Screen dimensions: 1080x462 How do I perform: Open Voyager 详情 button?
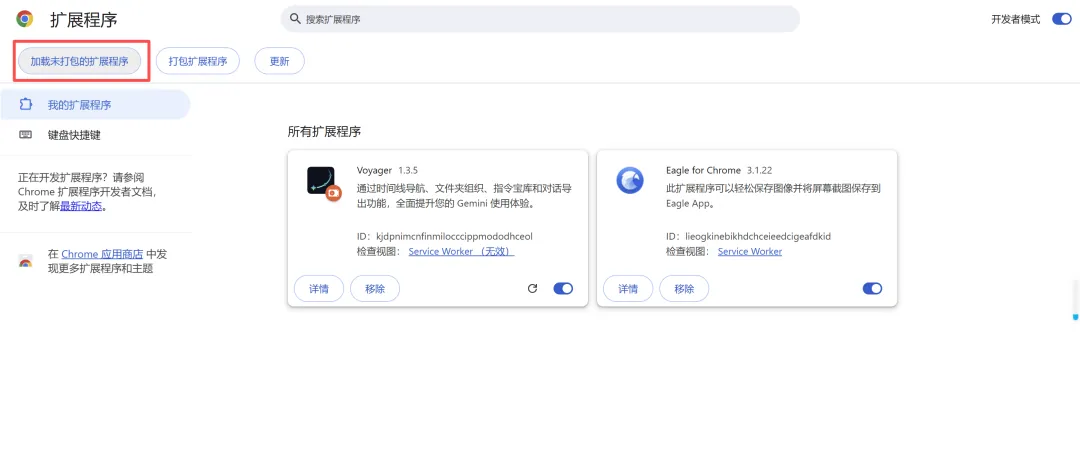319,288
